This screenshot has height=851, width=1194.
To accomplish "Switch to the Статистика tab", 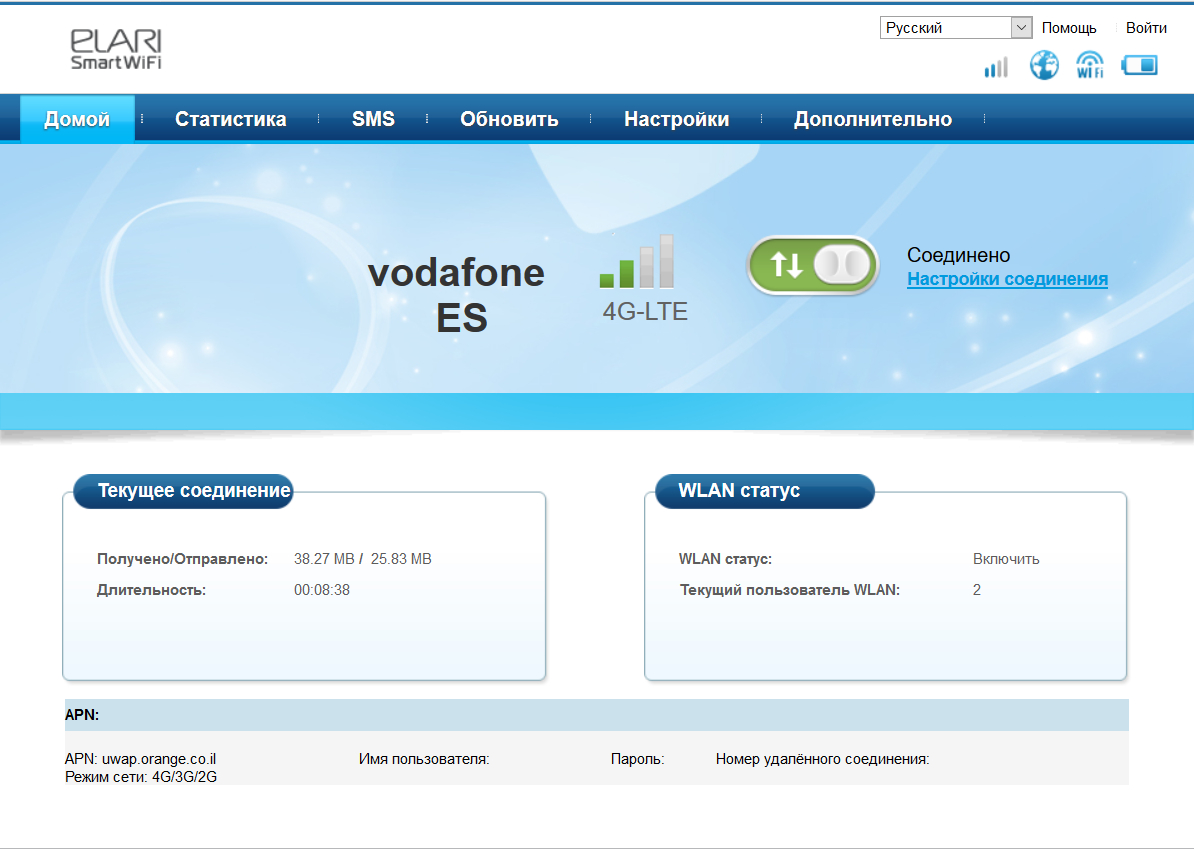I will [x=230, y=119].
